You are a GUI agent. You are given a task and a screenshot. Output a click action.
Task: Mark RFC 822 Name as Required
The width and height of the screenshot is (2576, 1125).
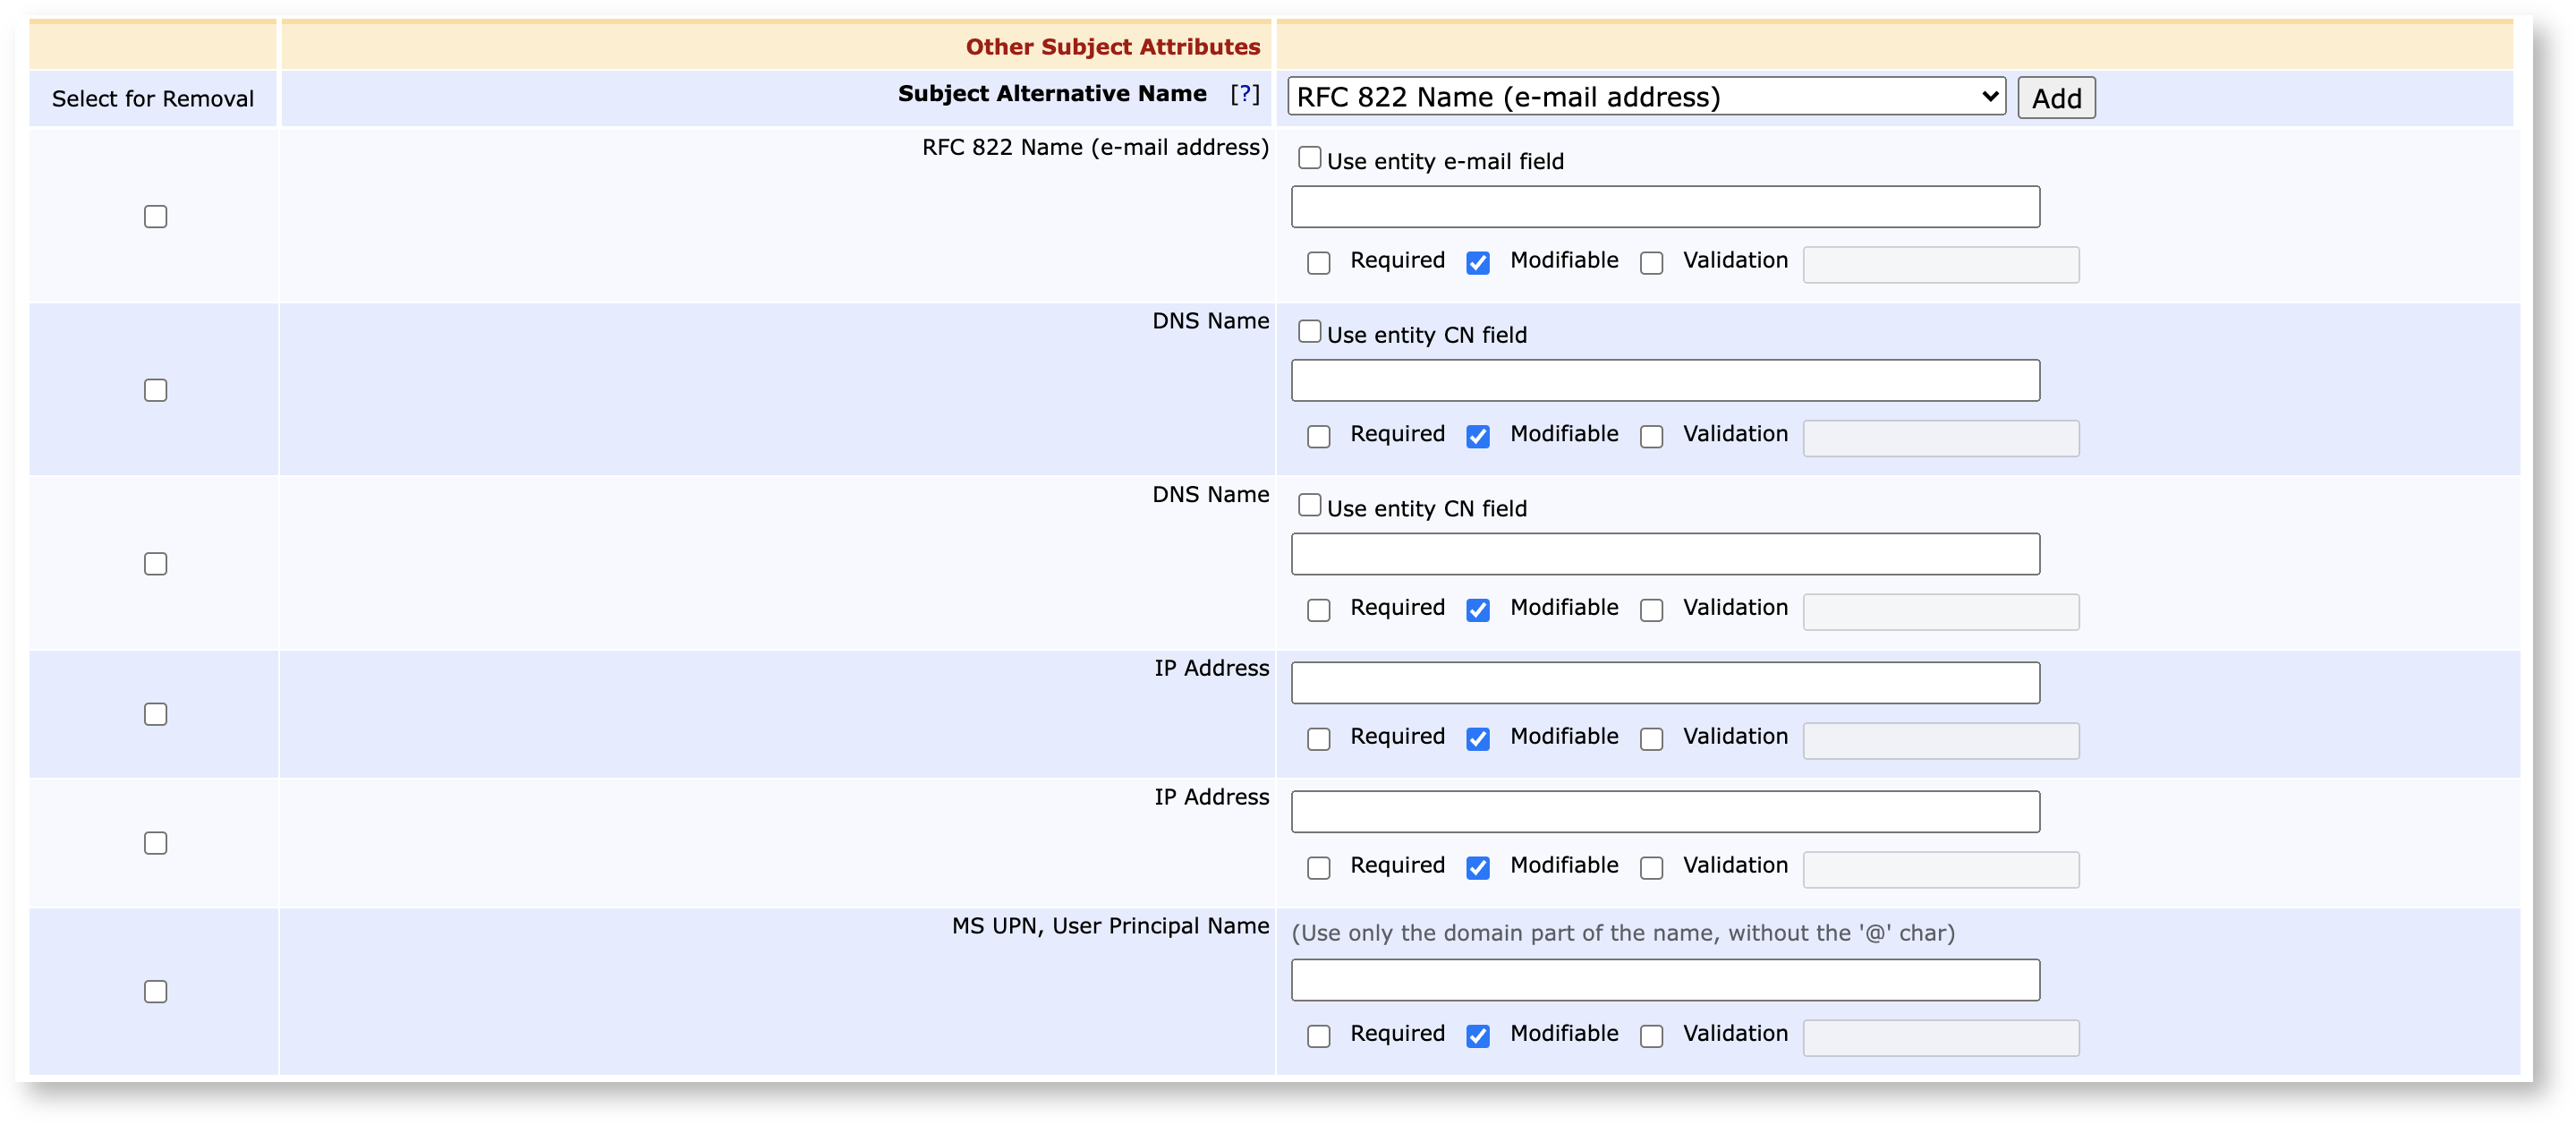[x=1318, y=263]
